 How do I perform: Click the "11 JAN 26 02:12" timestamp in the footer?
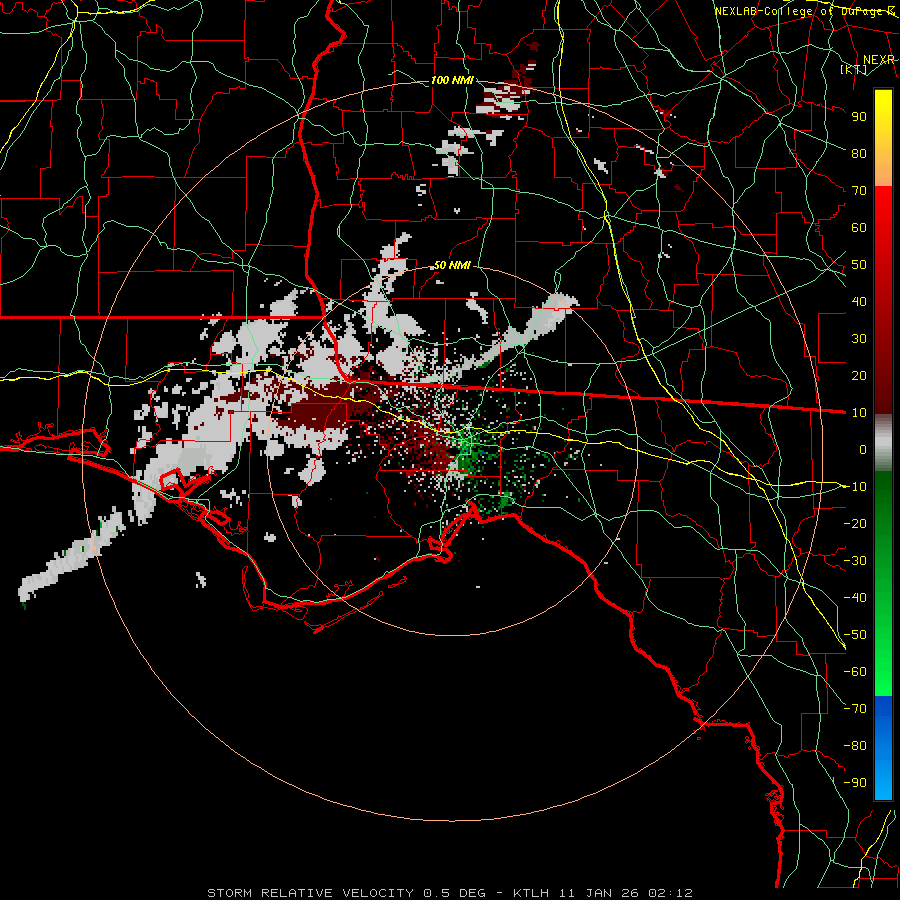[x=628, y=893]
